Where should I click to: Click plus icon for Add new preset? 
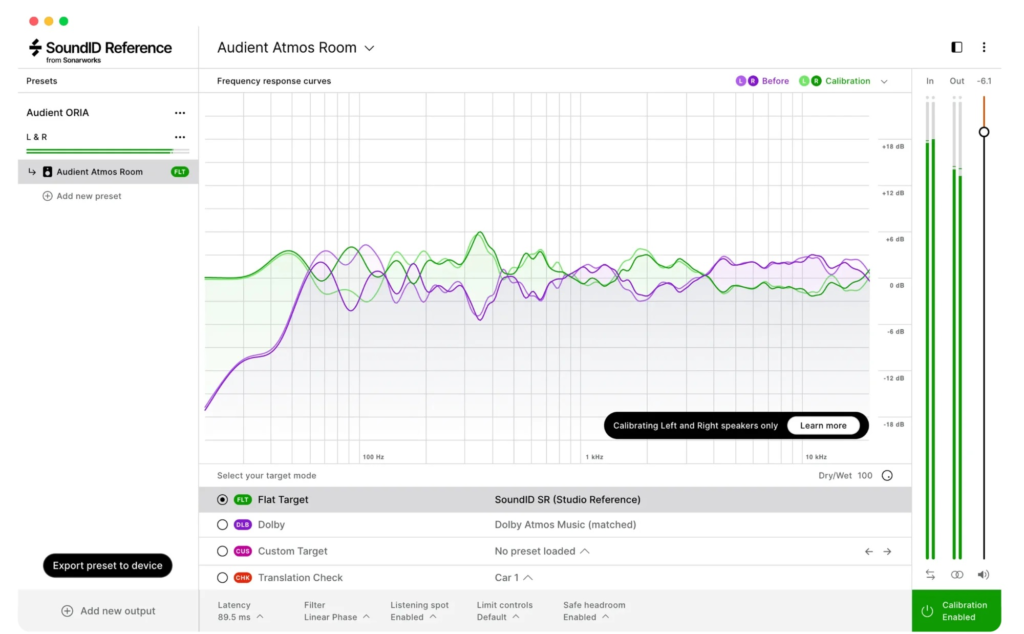(47, 196)
